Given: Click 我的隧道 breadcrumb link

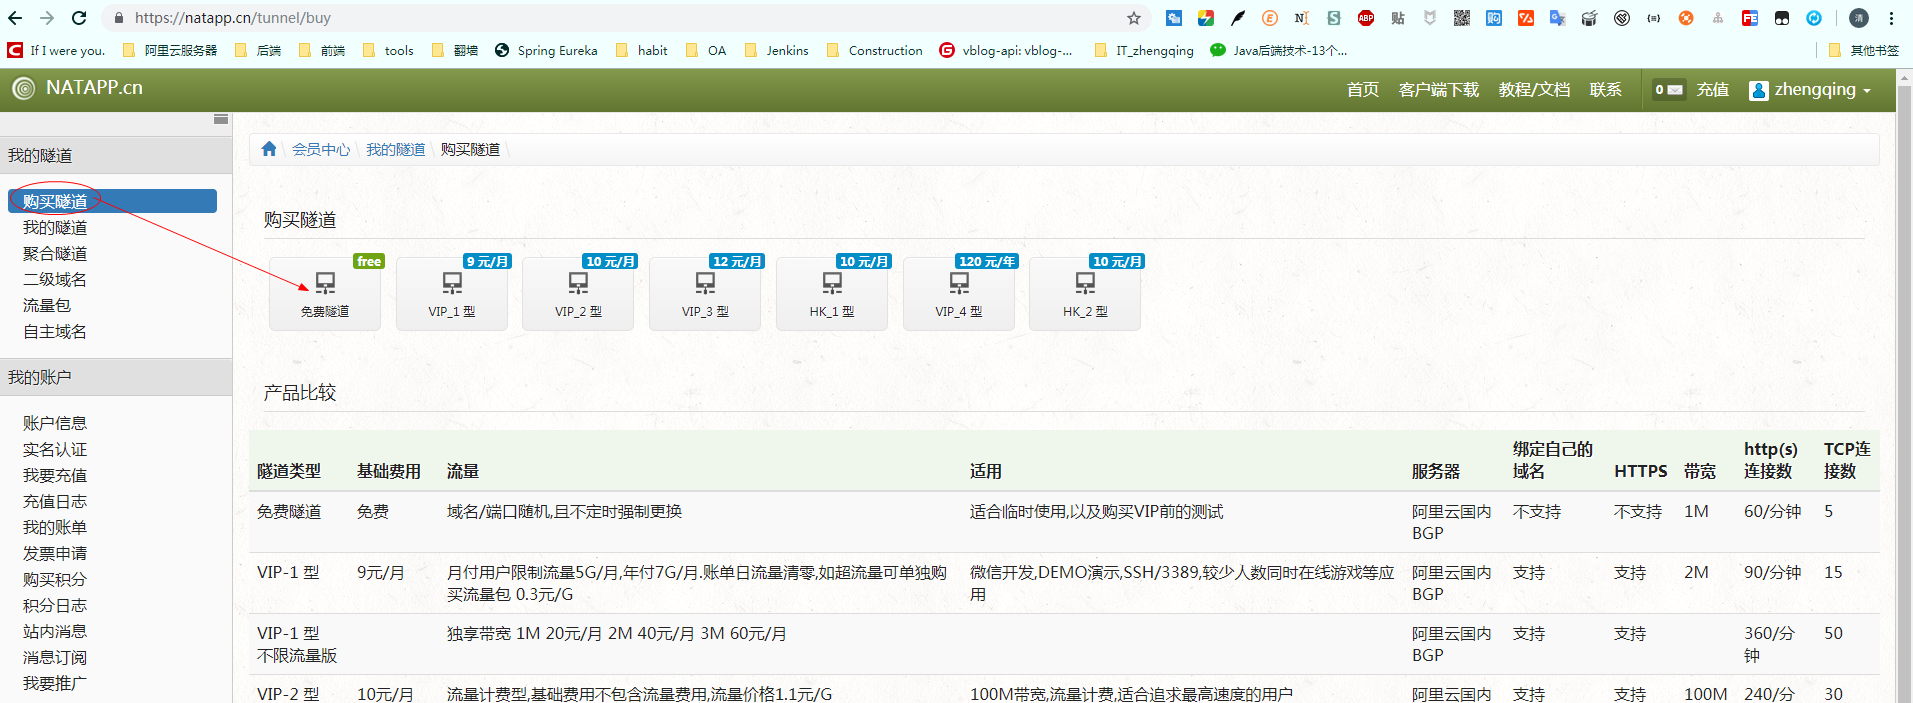Looking at the screenshot, I should 395,149.
